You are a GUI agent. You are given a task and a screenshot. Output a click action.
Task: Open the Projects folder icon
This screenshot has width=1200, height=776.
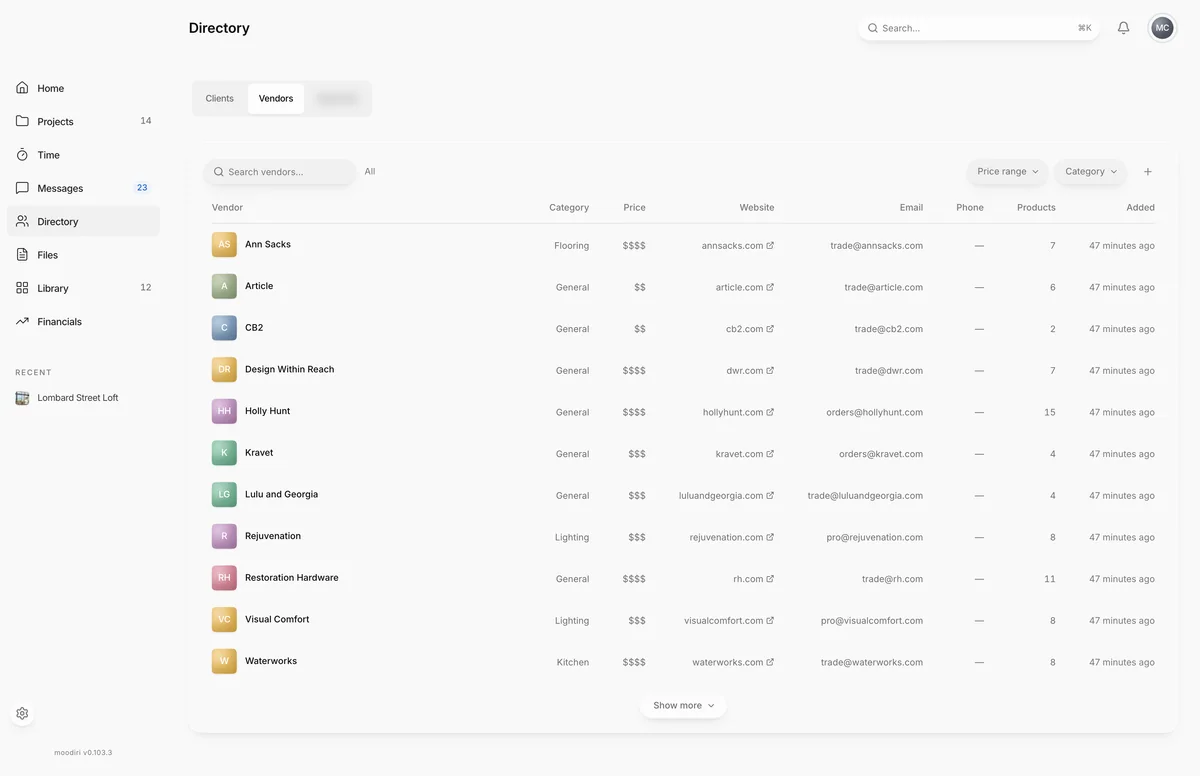pos(22,121)
